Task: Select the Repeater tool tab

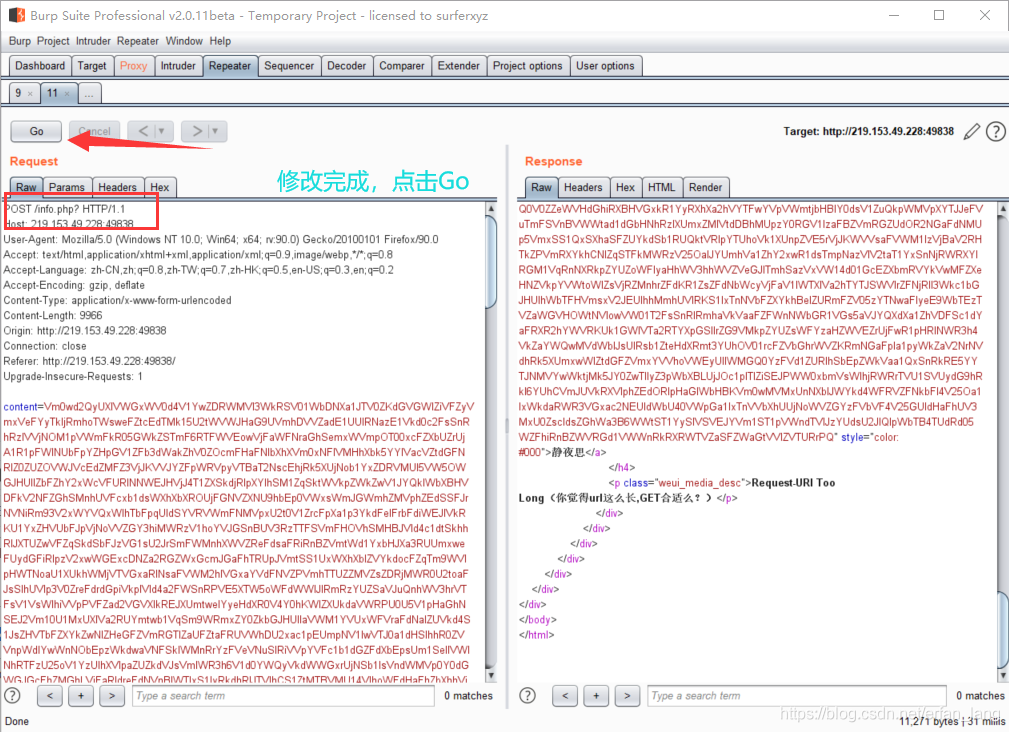Action: (230, 66)
